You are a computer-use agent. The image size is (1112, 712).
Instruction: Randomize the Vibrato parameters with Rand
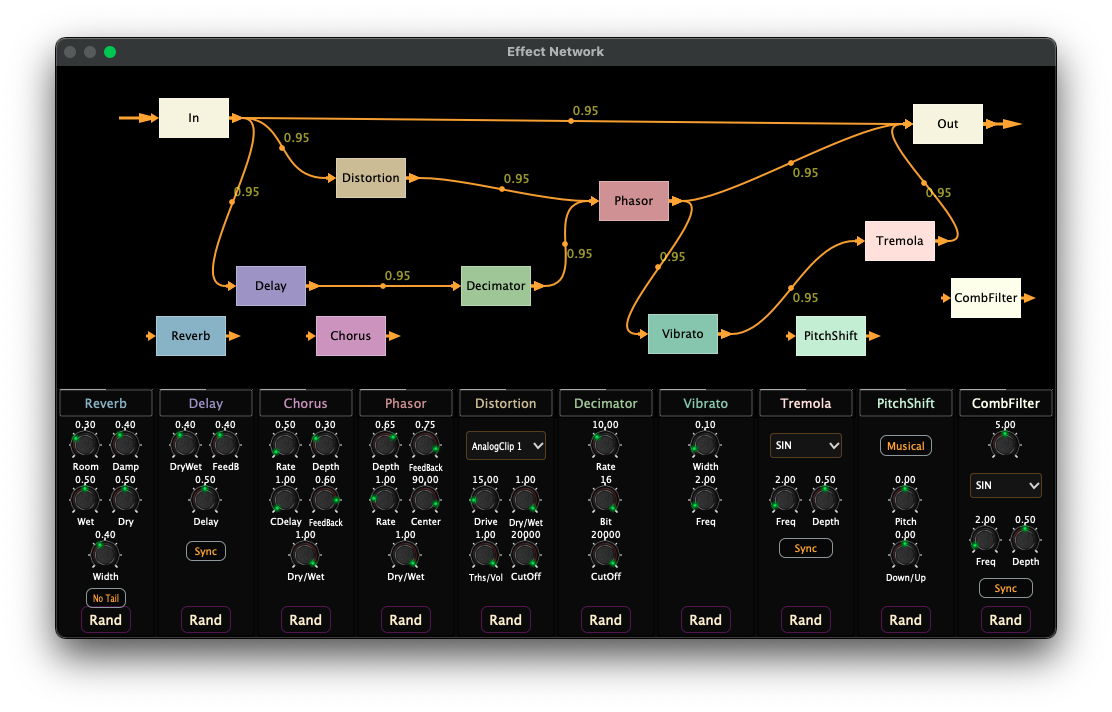[706, 620]
